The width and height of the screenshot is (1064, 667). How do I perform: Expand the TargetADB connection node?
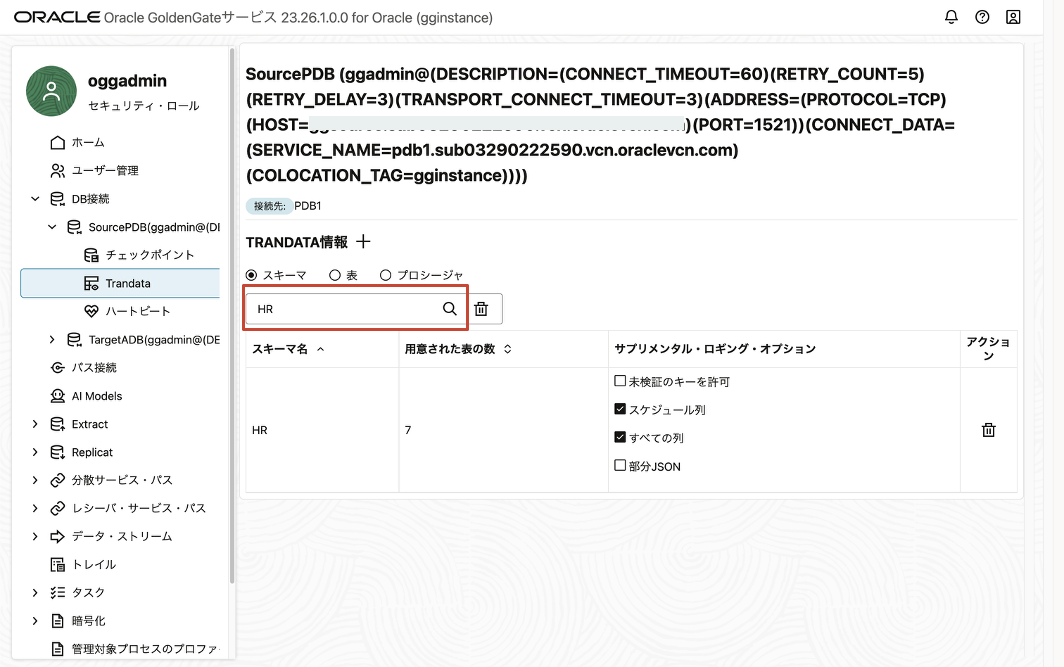52,340
